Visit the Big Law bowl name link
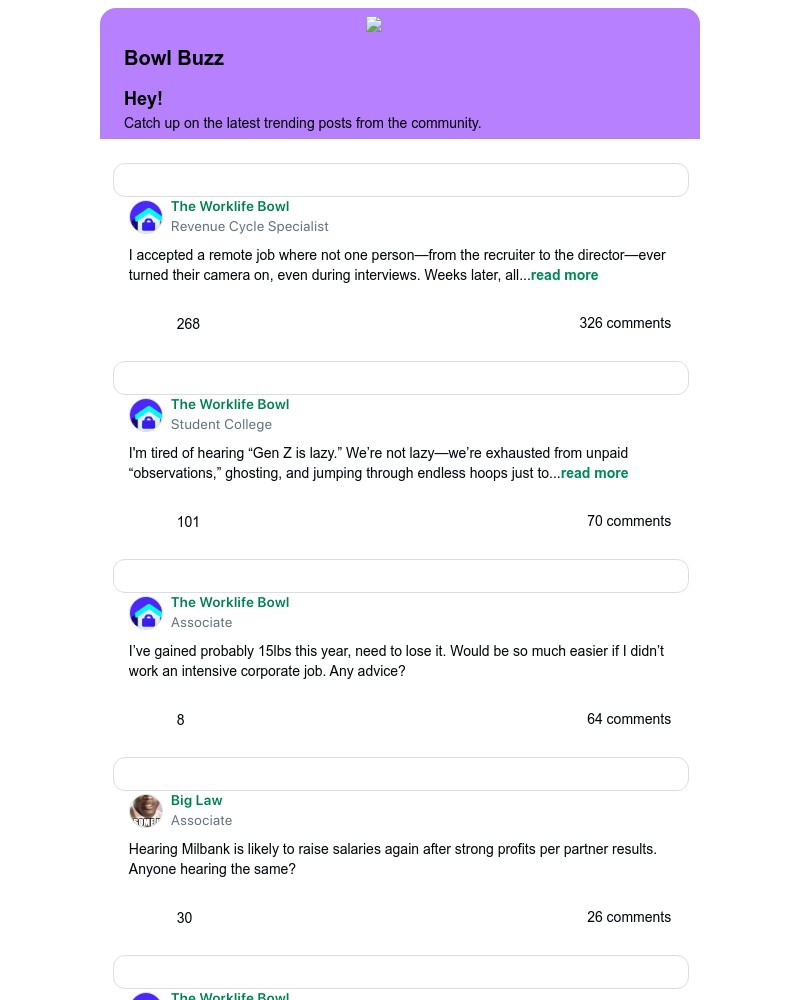The image size is (800, 1000). click(197, 801)
